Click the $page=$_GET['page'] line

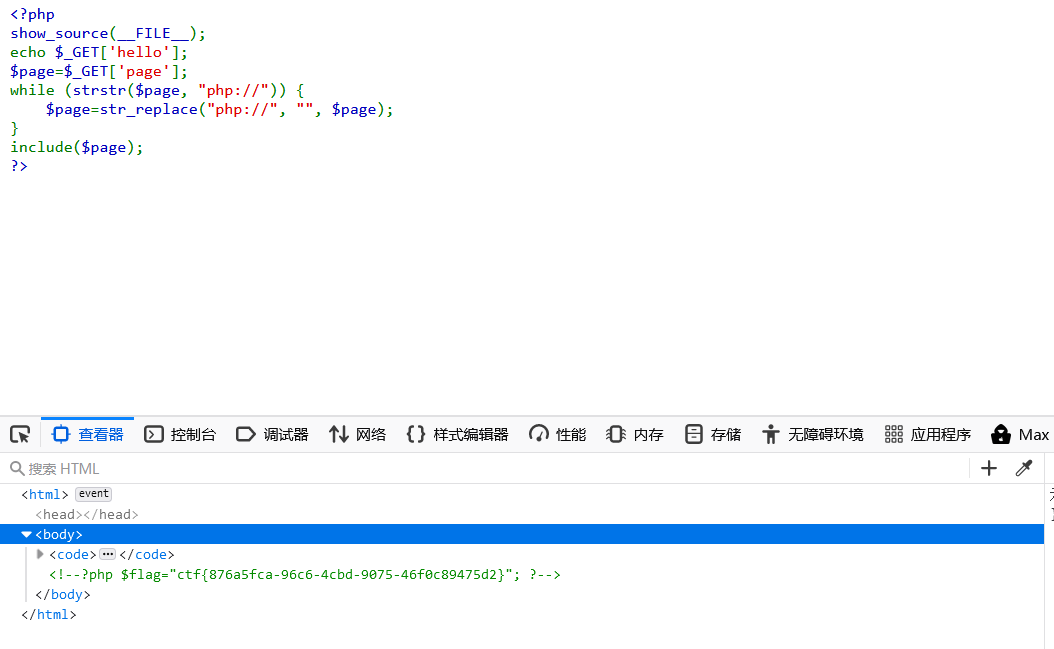99,71
